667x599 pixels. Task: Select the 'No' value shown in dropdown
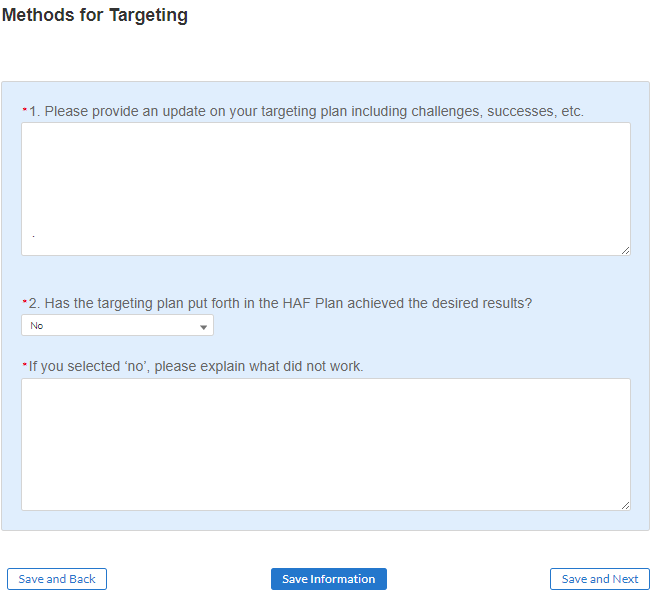tap(37, 326)
